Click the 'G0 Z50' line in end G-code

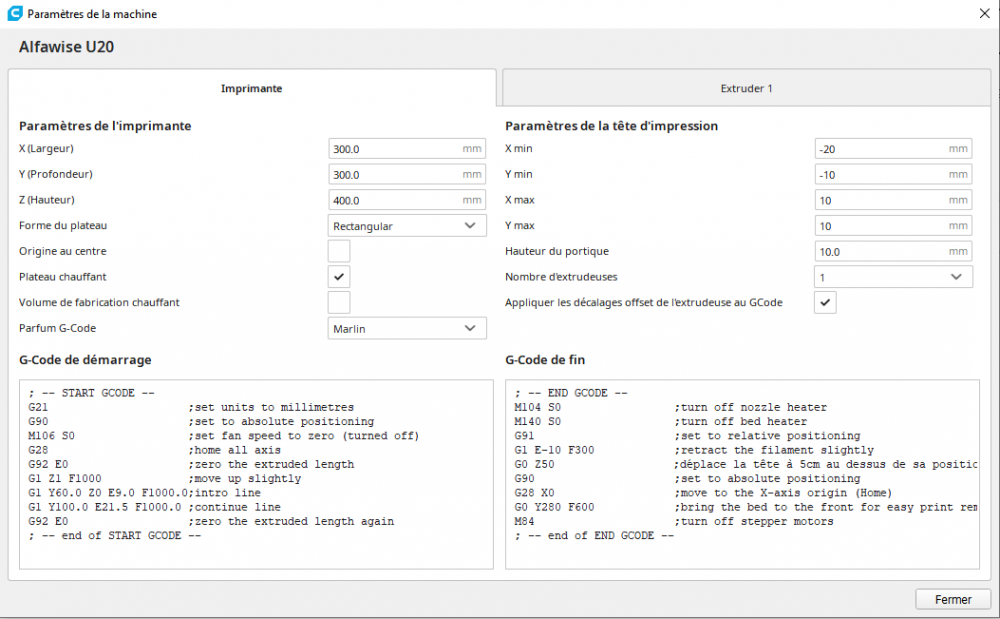746,464
